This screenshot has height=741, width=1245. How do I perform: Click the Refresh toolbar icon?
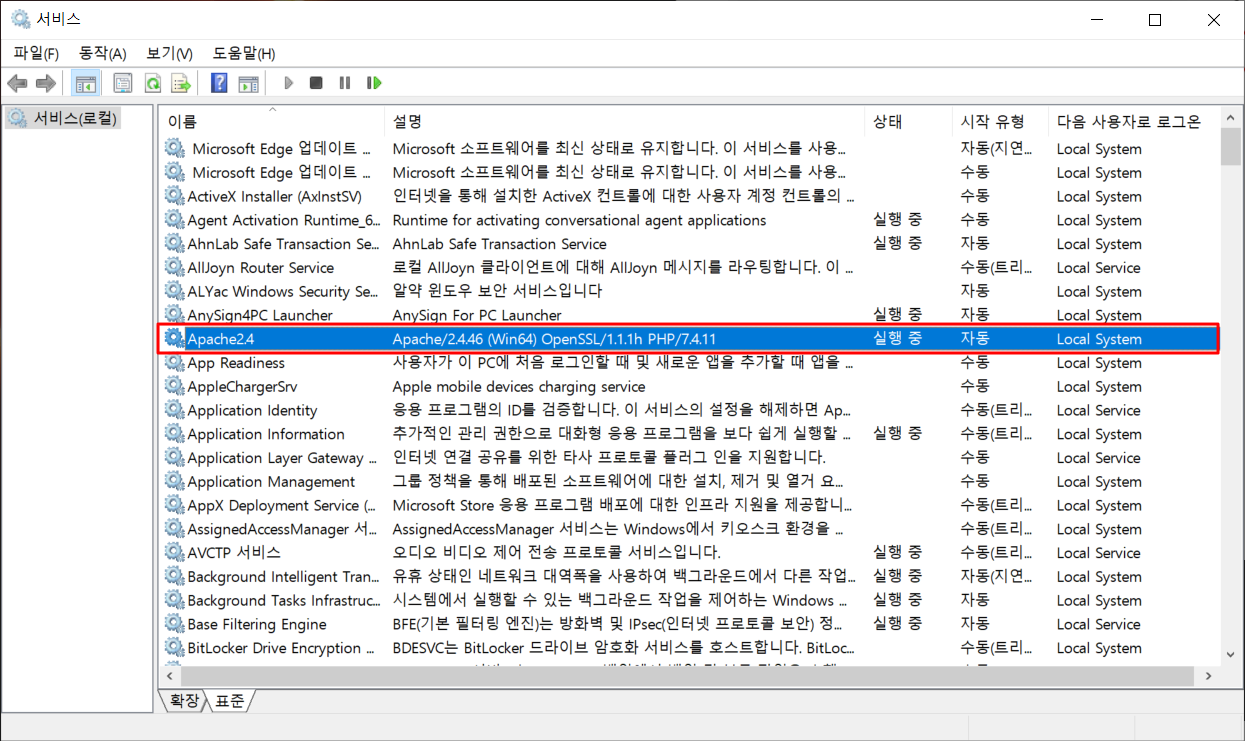[x=152, y=83]
